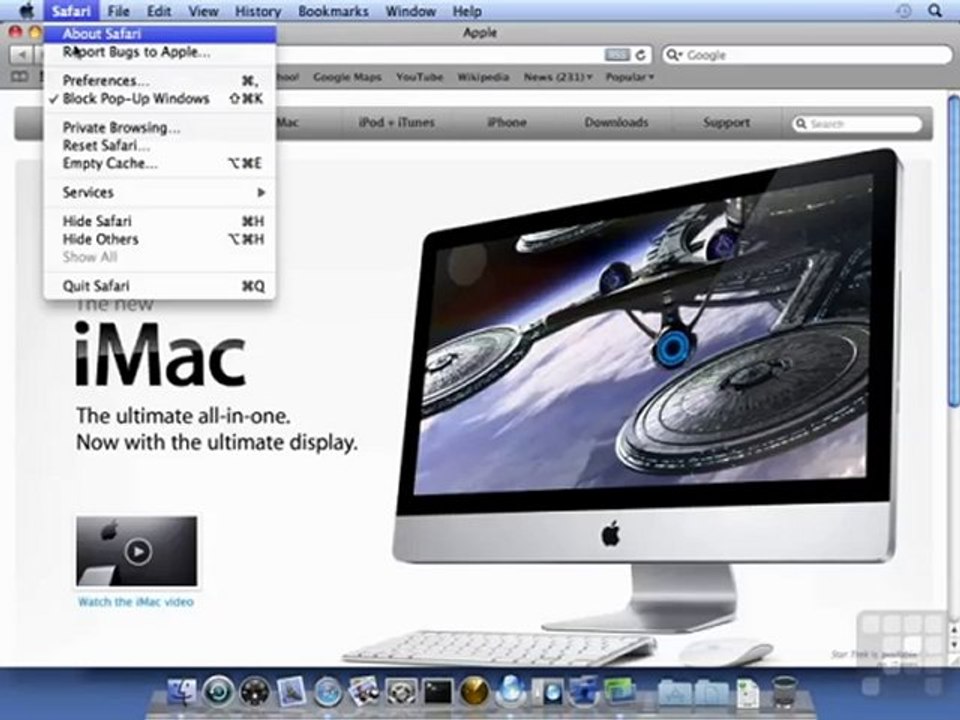Open iPhone nav tab
The image size is (960, 720).
click(x=506, y=122)
